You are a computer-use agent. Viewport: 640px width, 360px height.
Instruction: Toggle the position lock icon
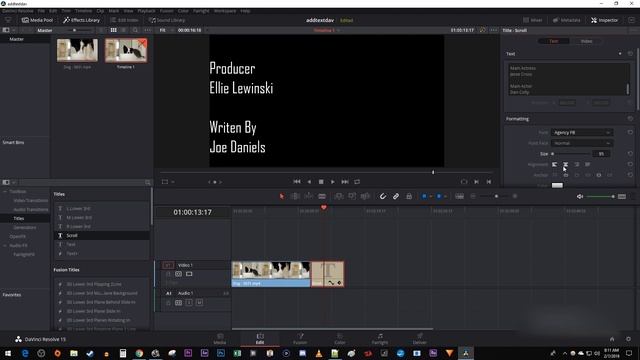coord(409,196)
